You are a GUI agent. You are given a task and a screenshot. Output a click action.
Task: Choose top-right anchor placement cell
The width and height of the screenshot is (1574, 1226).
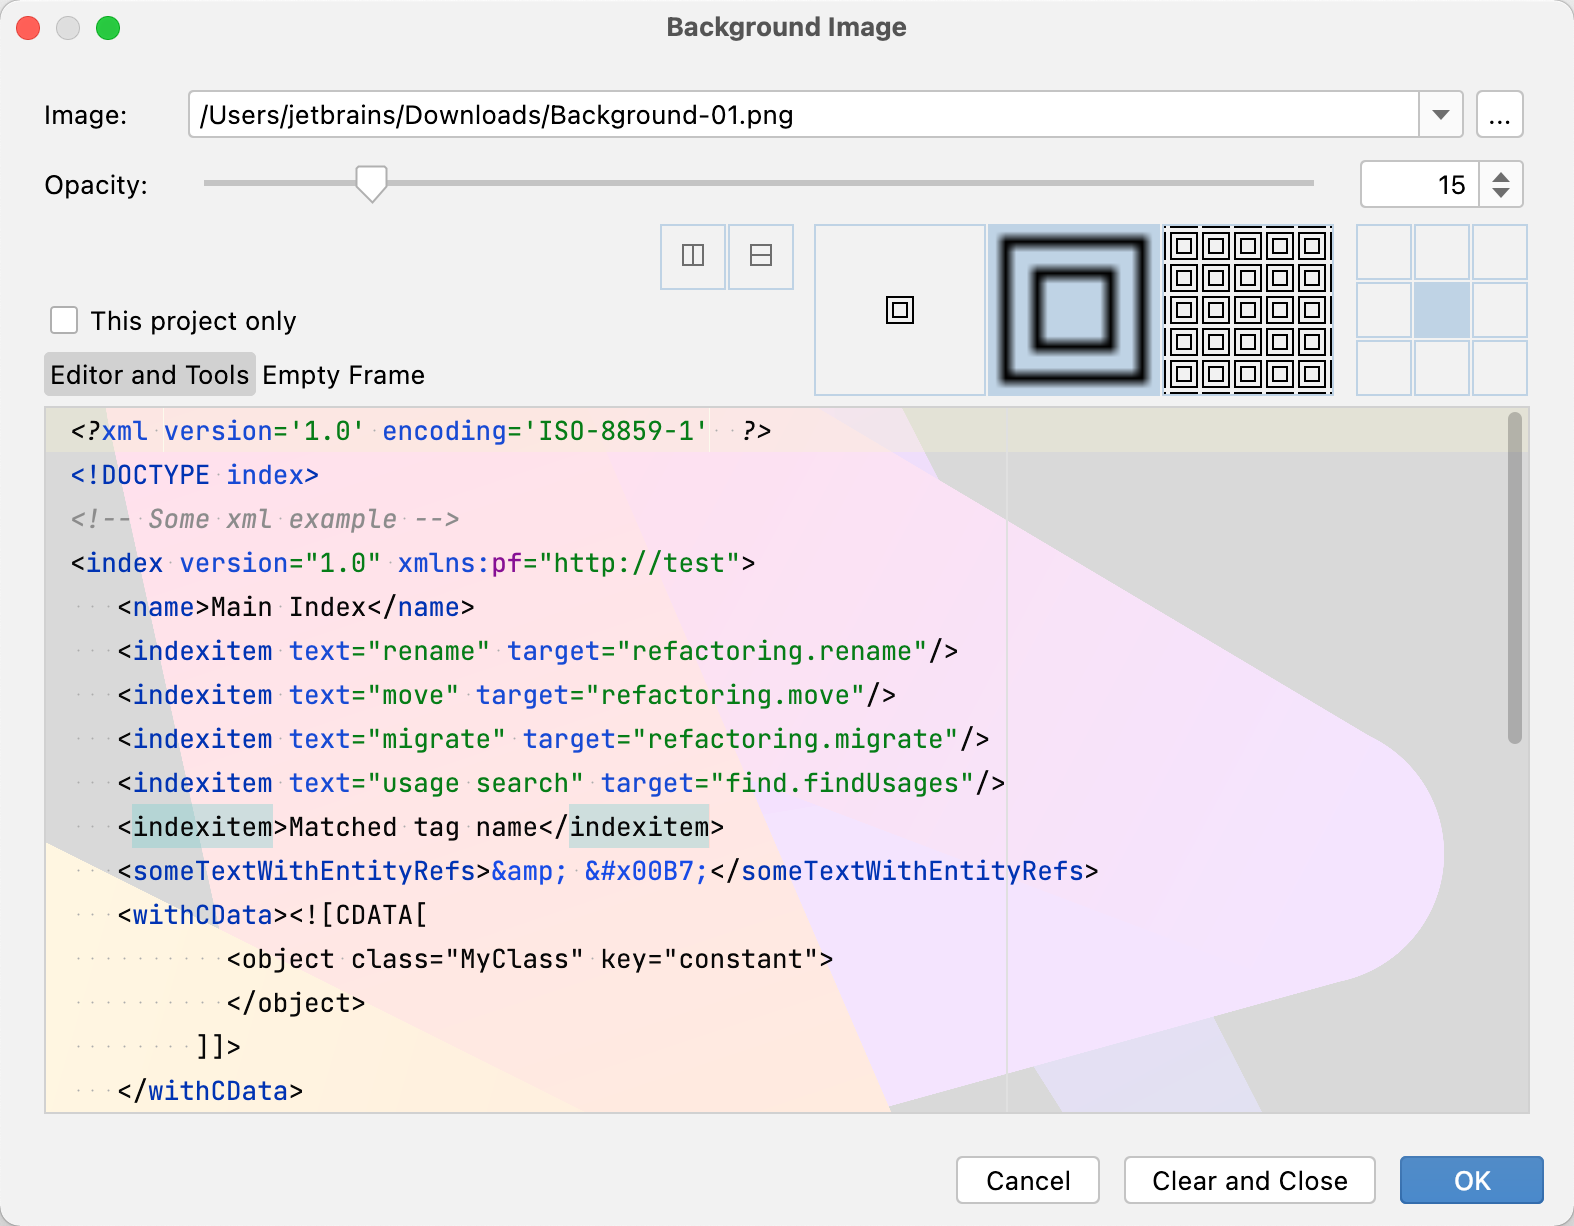pyautogui.click(x=1499, y=252)
